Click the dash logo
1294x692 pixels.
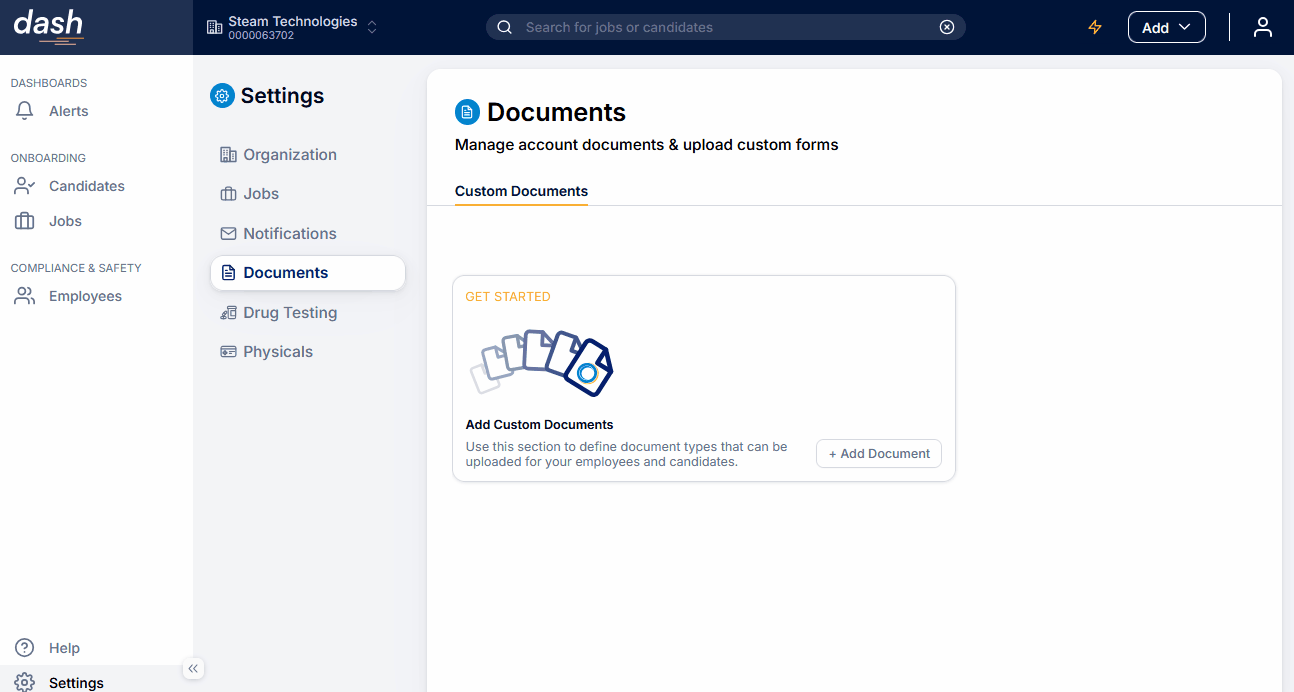point(47,26)
